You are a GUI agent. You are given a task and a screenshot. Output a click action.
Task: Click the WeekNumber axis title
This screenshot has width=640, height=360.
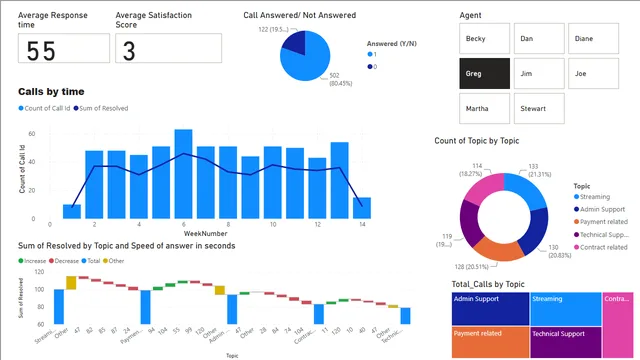pos(205,233)
